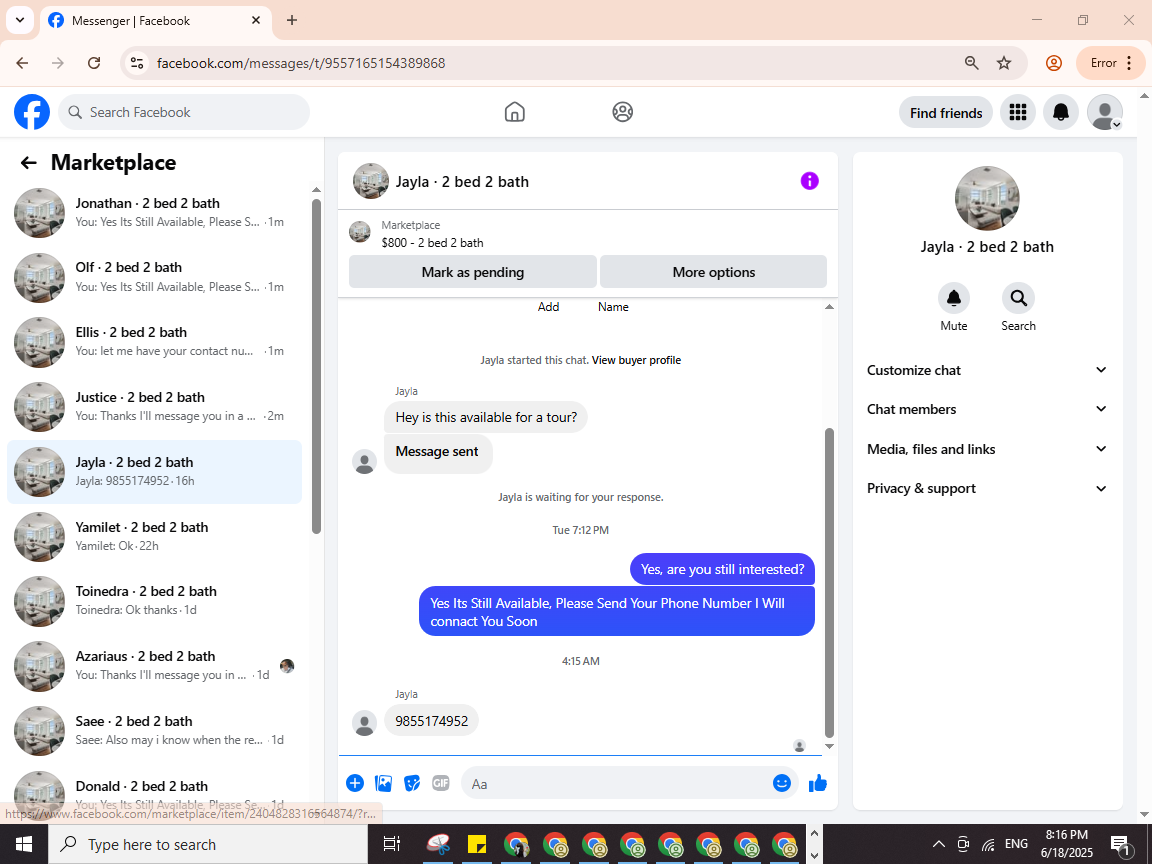Select Jayla · 2 bed 2 bath conversation
This screenshot has width=1152, height=864.
point(154,472)
